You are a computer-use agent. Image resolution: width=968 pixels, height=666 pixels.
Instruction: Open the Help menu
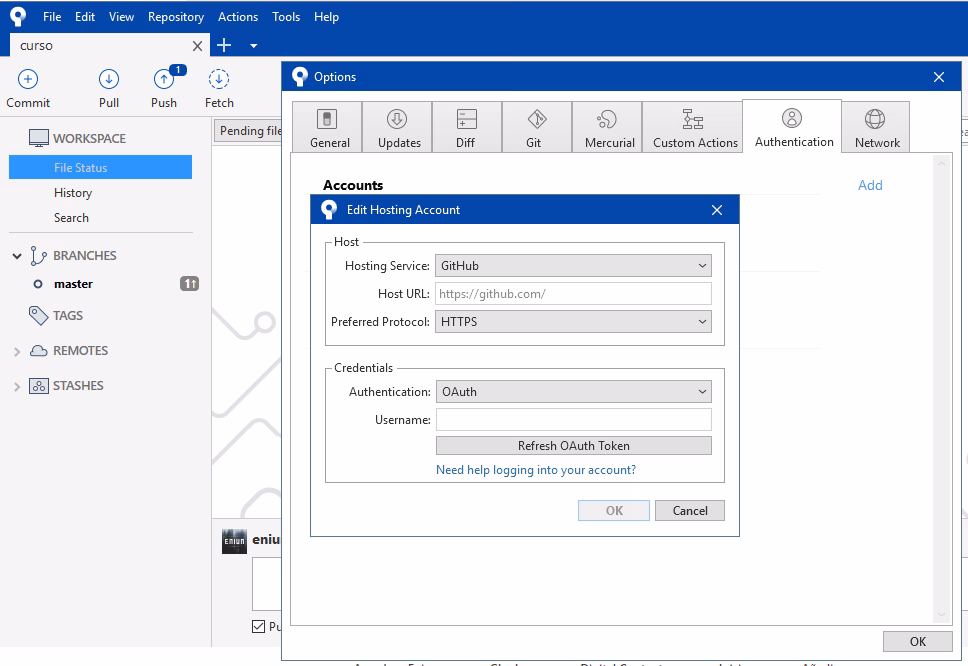point(326,17)
